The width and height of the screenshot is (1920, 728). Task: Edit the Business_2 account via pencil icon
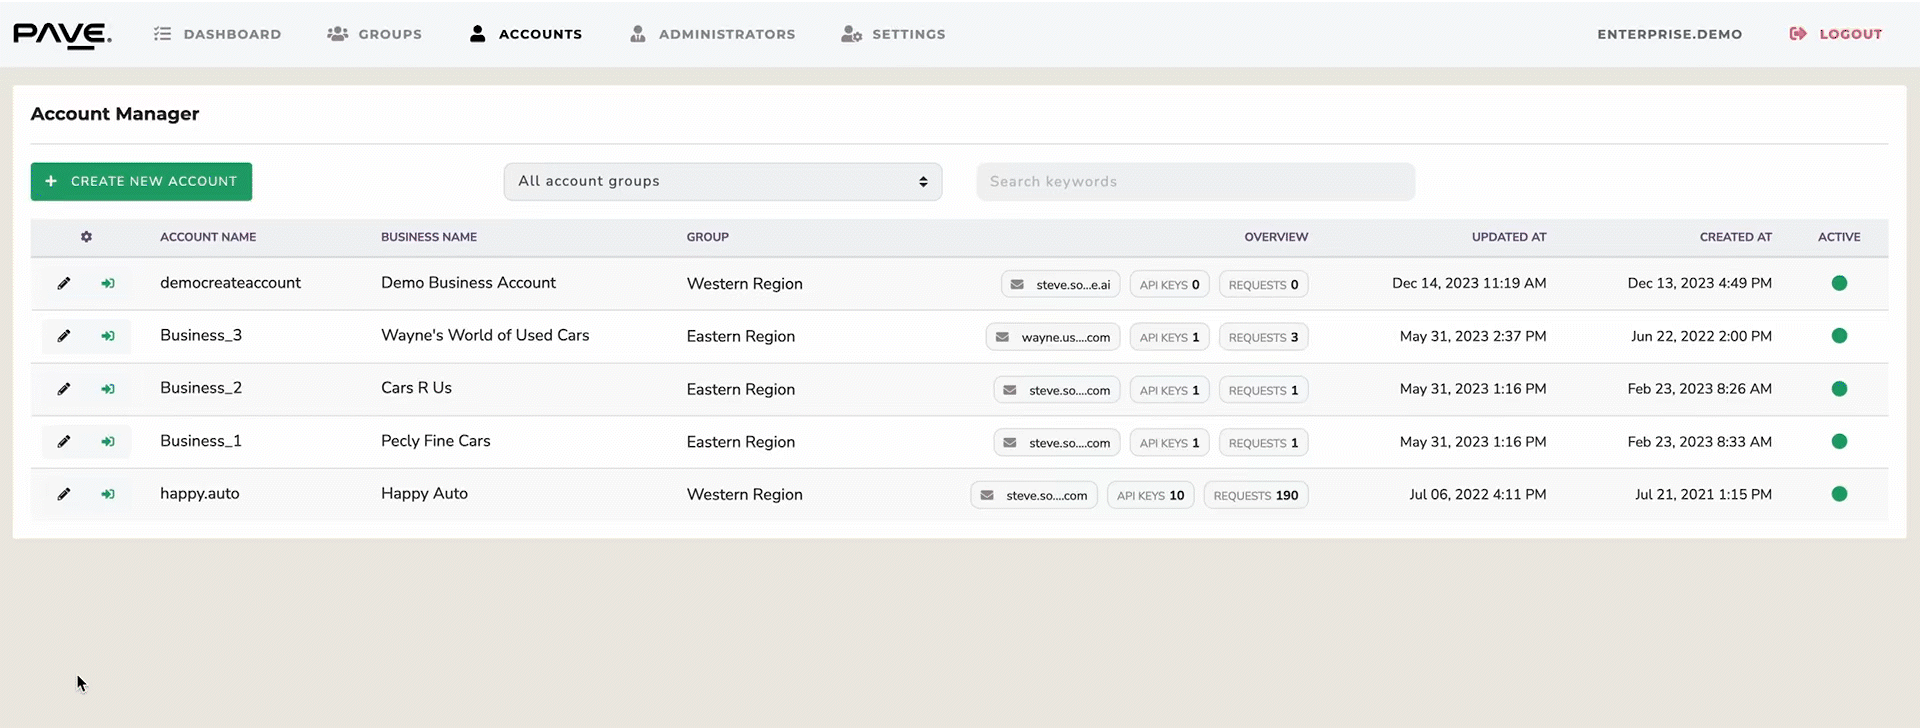tap(64, 389)
